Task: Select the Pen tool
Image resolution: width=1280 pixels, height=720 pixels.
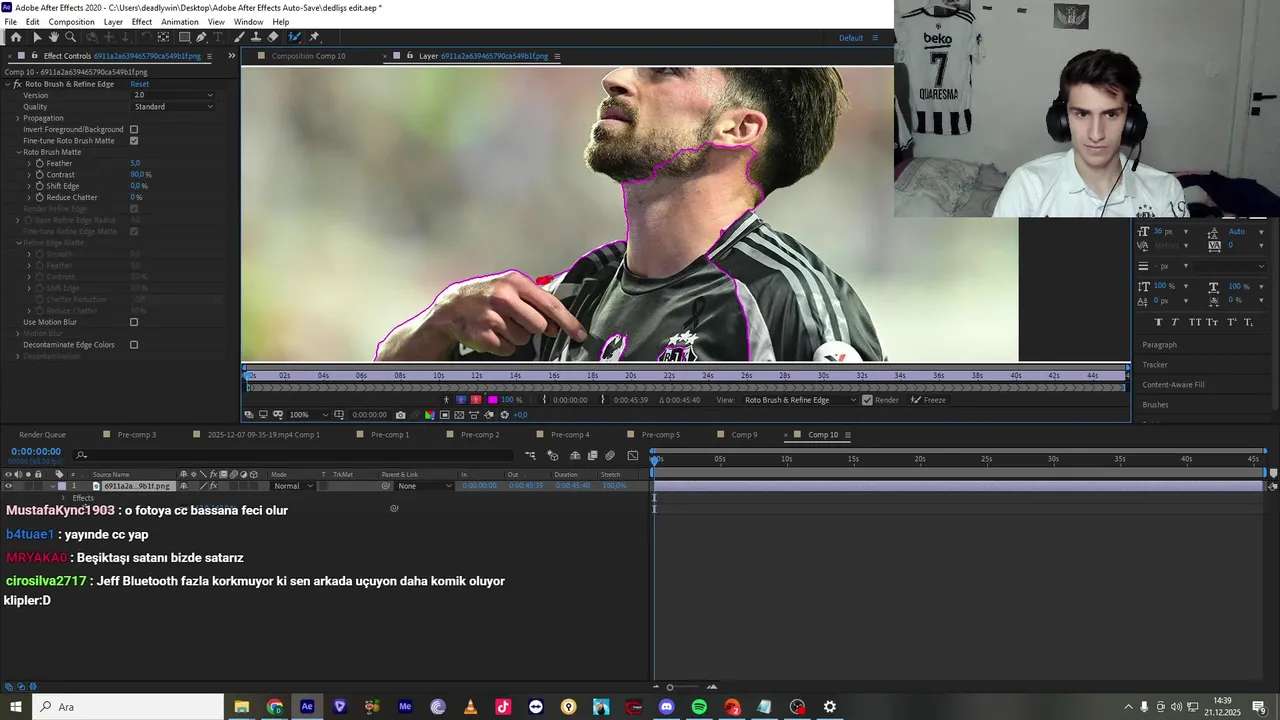Action: tap(201, 37)
